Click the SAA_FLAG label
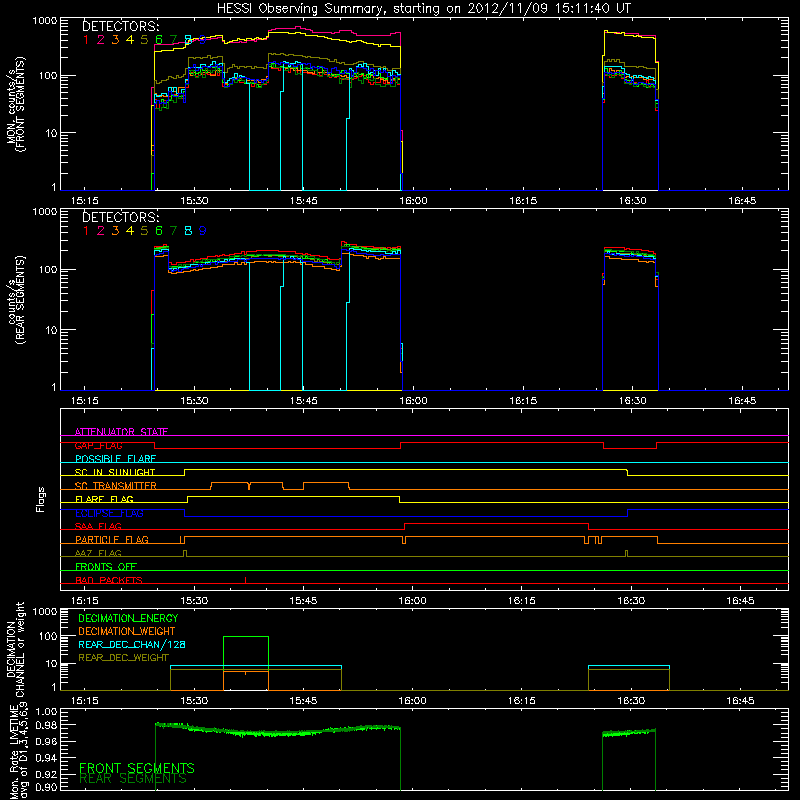The height and width of the screenshot is (800, 800). 98,526
